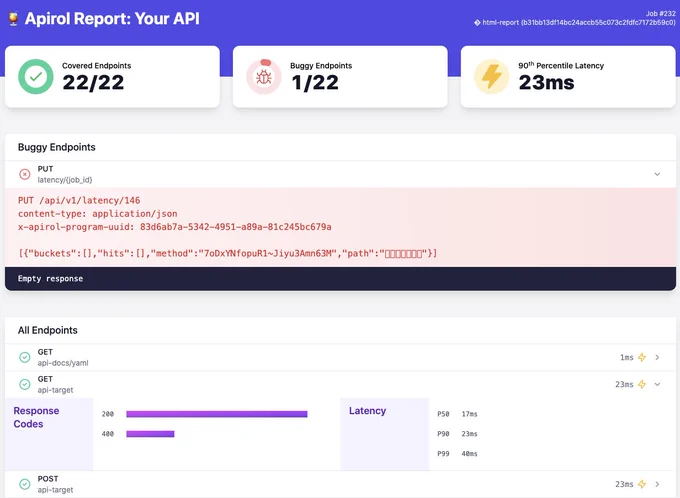
Task: Click the git icon beside html-report
Action: (x=476, y=22)
